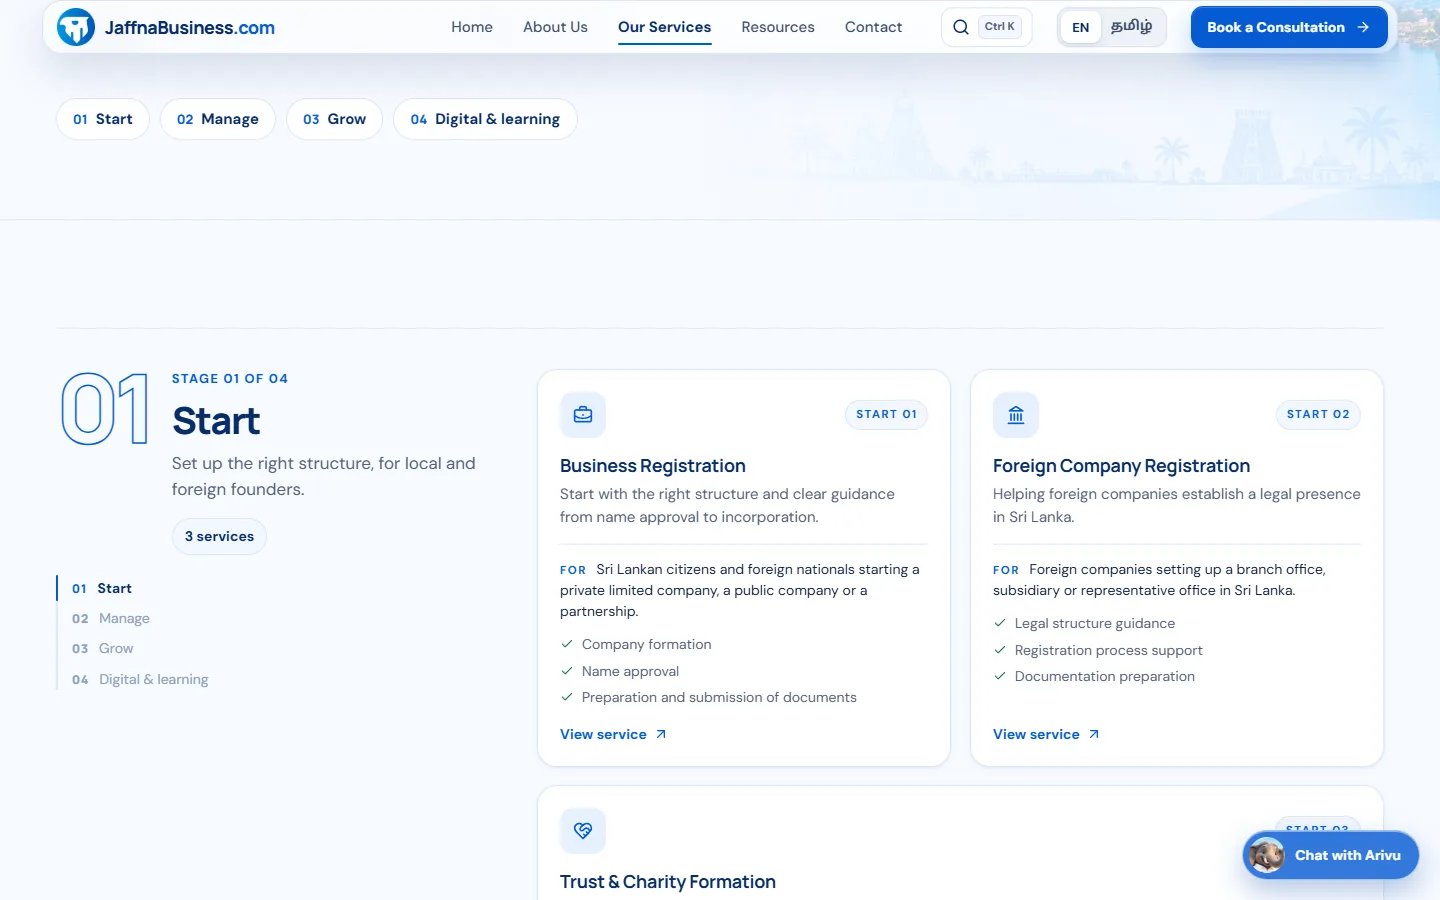The image size is (1440, 900).
Task: Click the START 01 badge
Action: click(886, 414)
